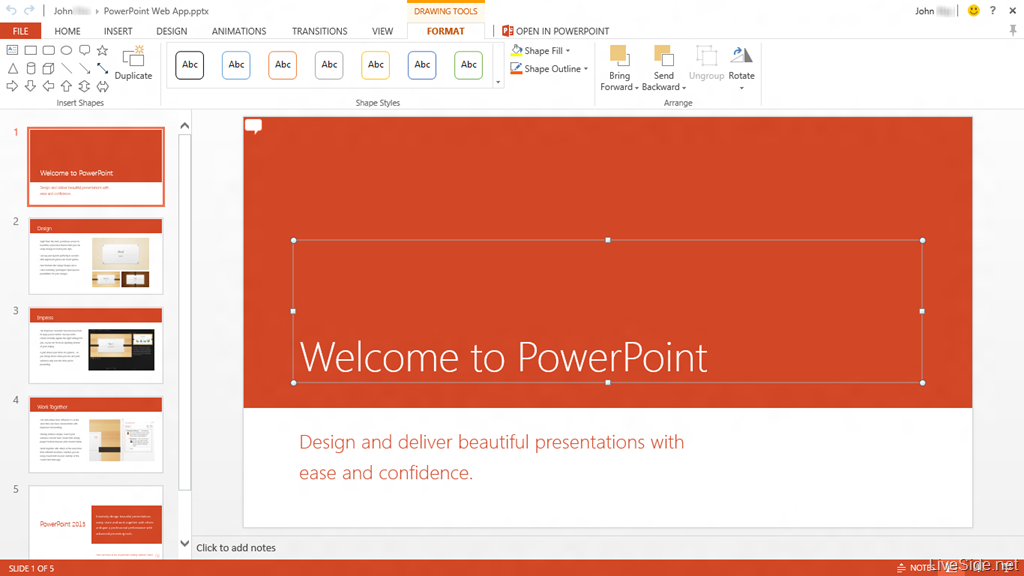Insert the cube shape
Screen dimensions: 1024x576
(x=48, y=68)
